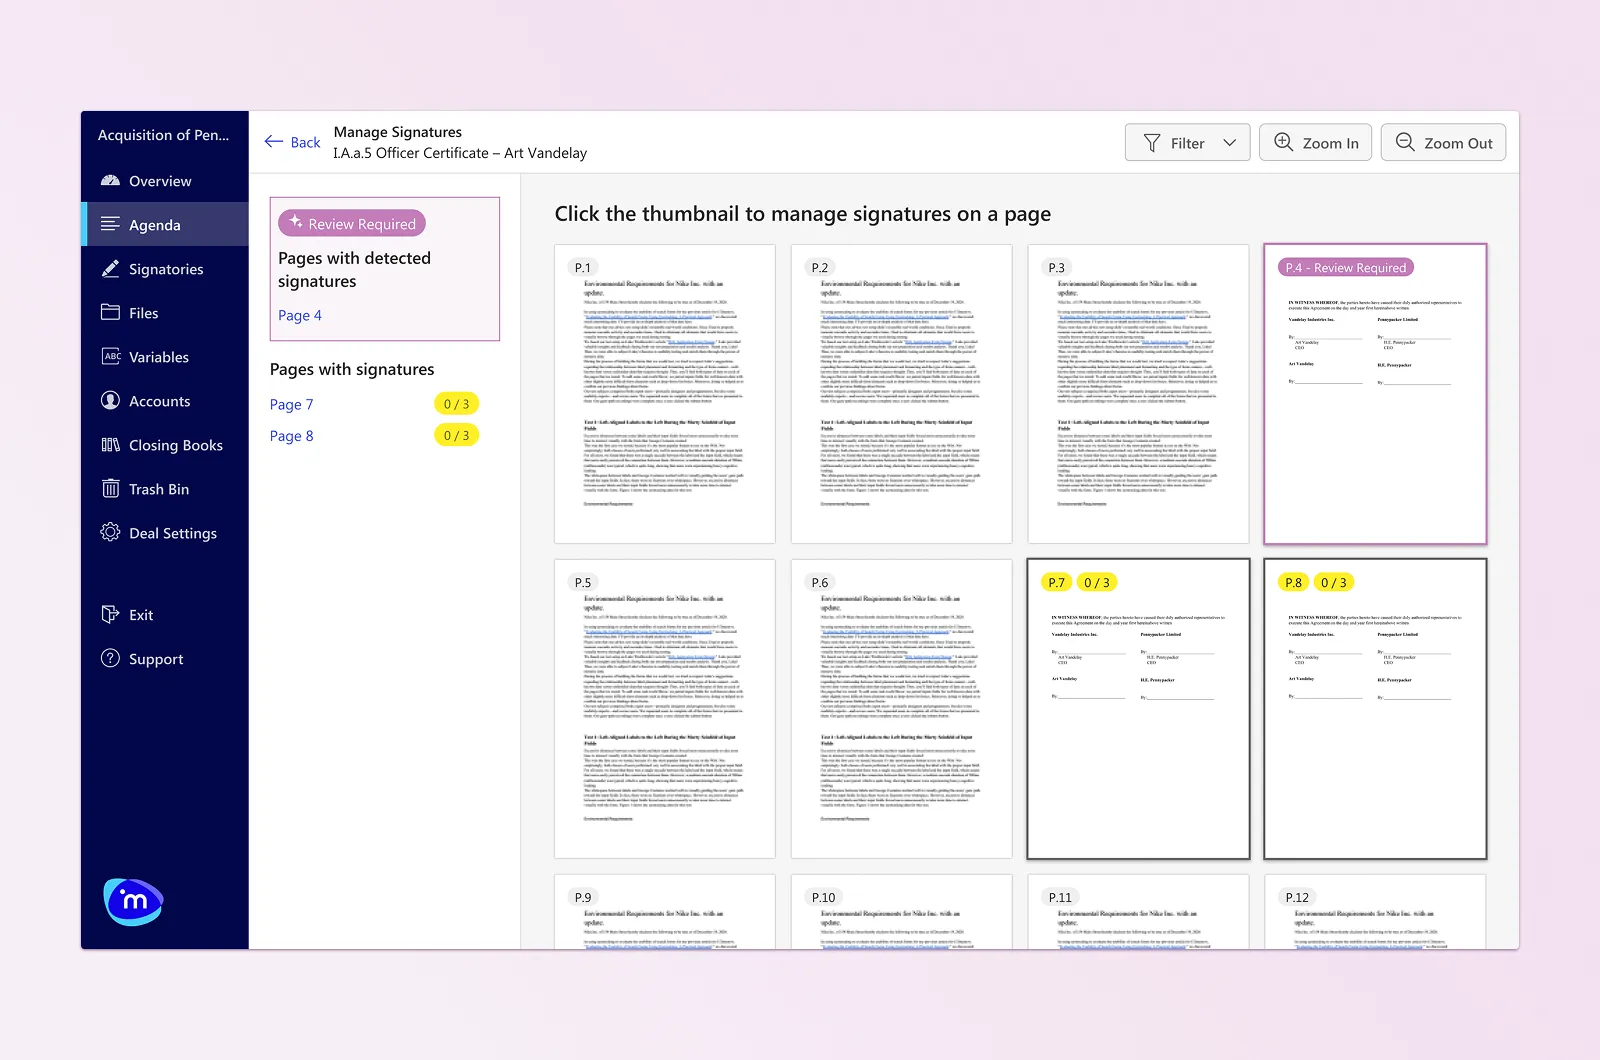Screen dimensions: 1600x1060
Task: Open Support in the sidebar
Action: tap(165, 659)
